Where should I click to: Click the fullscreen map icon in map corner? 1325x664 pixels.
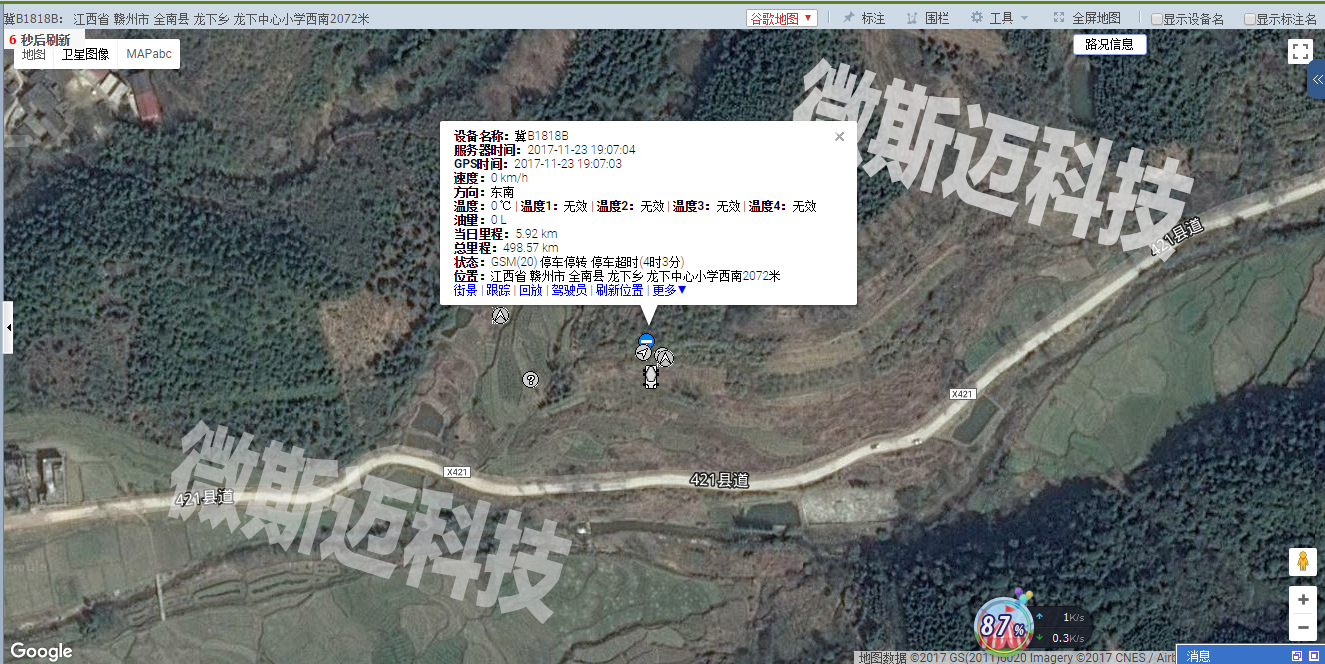[1300, 52]
